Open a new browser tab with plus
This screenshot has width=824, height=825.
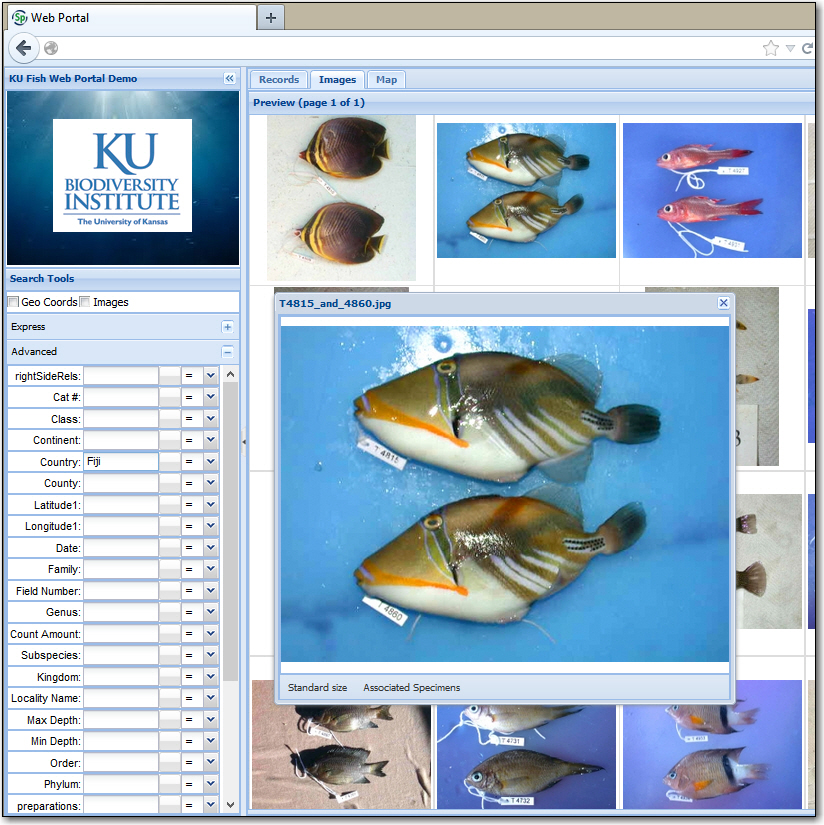(271, 18)
